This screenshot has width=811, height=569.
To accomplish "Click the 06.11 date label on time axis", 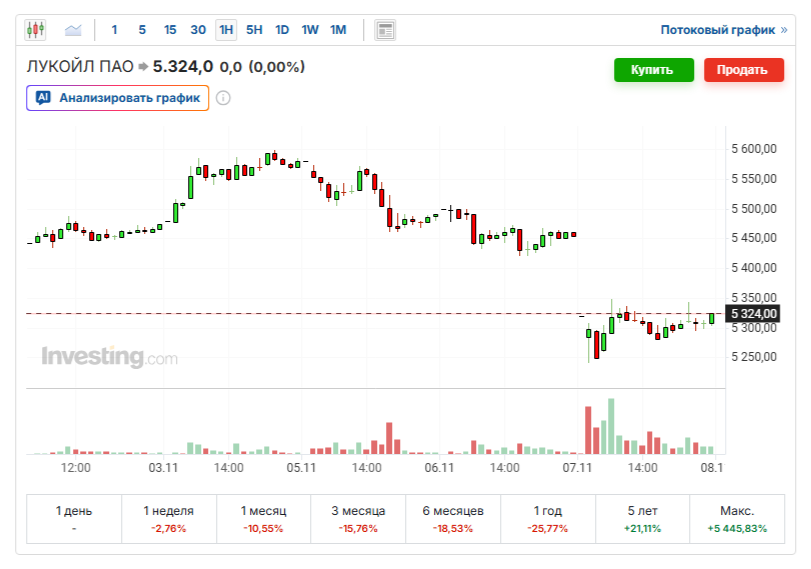I will [x=439, y=468].
